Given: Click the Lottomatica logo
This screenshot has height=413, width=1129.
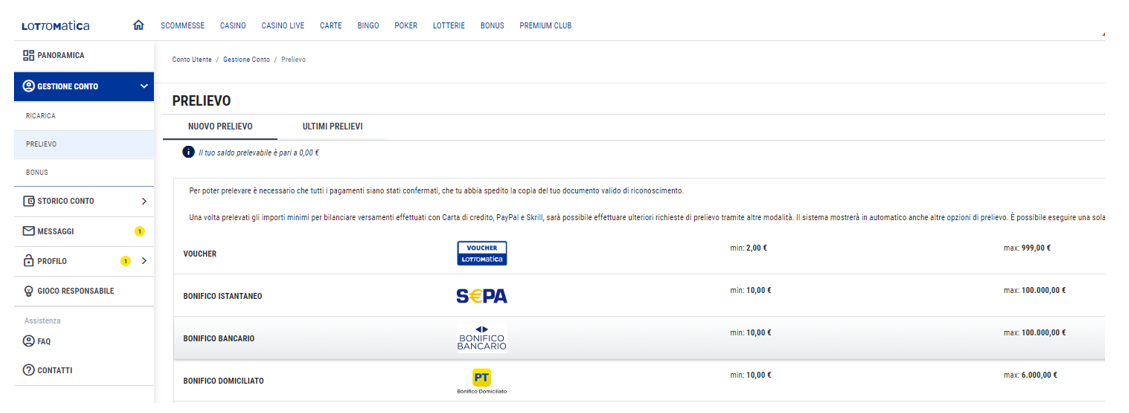Looking at the screenshot, I should pyautogui.click(x=55, y=26).
